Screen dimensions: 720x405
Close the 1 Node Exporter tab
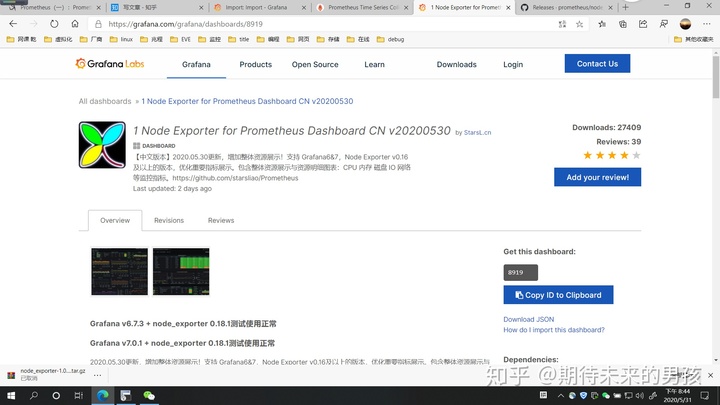tap(508, 7)
